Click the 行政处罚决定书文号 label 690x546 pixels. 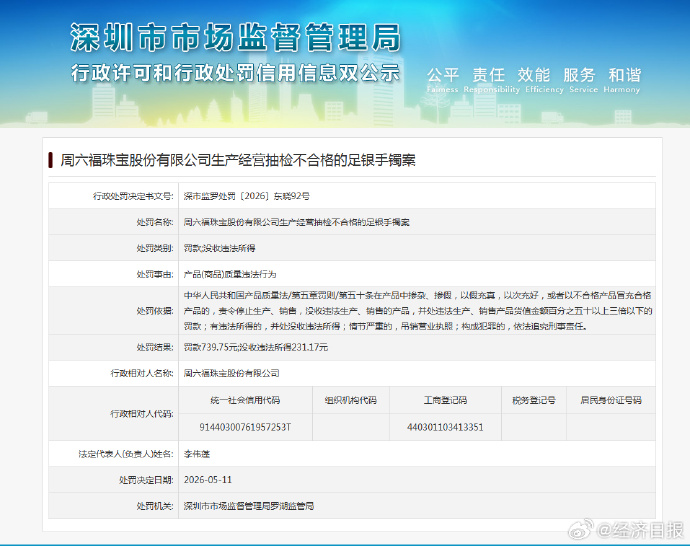(x=133, y=196)
